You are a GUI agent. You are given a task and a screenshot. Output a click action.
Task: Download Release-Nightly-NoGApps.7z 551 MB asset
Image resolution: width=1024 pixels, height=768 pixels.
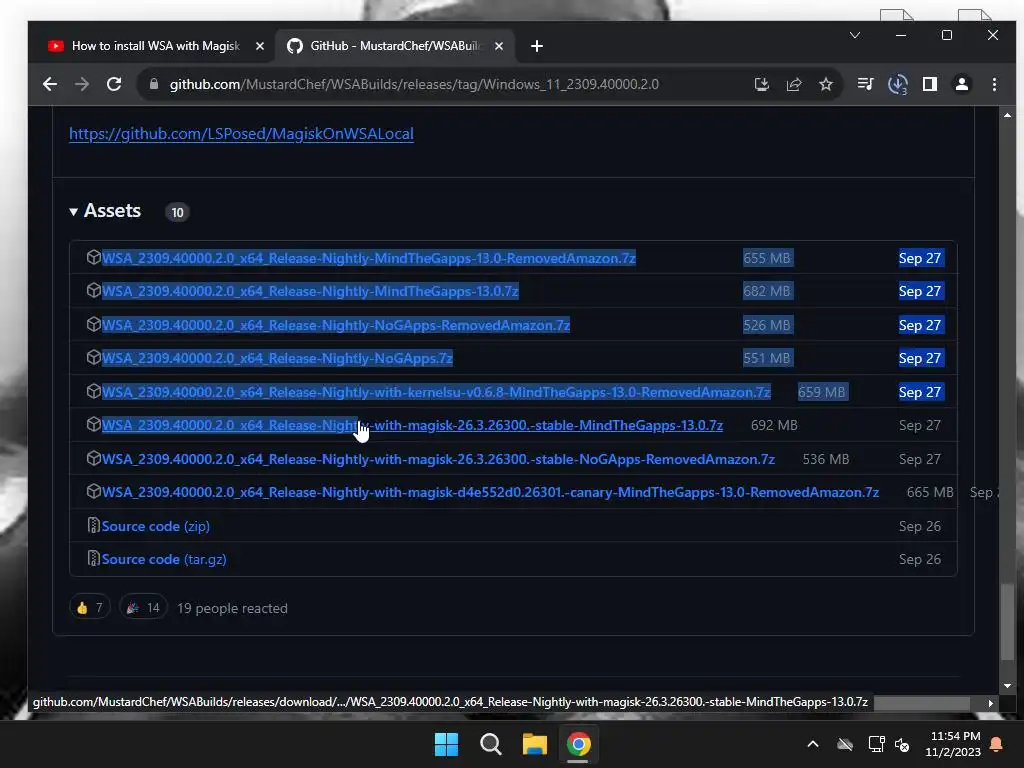pyautogui.click(x=277, y=358)
